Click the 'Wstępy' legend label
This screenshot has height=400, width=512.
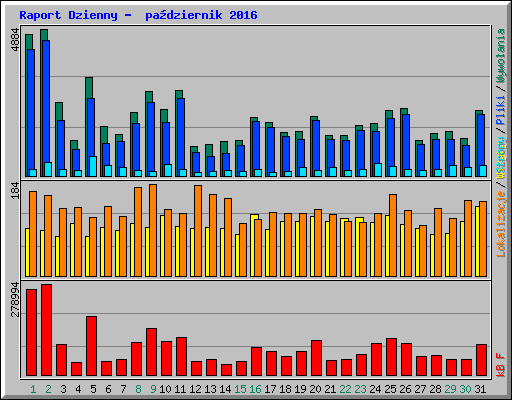(501, 157)
